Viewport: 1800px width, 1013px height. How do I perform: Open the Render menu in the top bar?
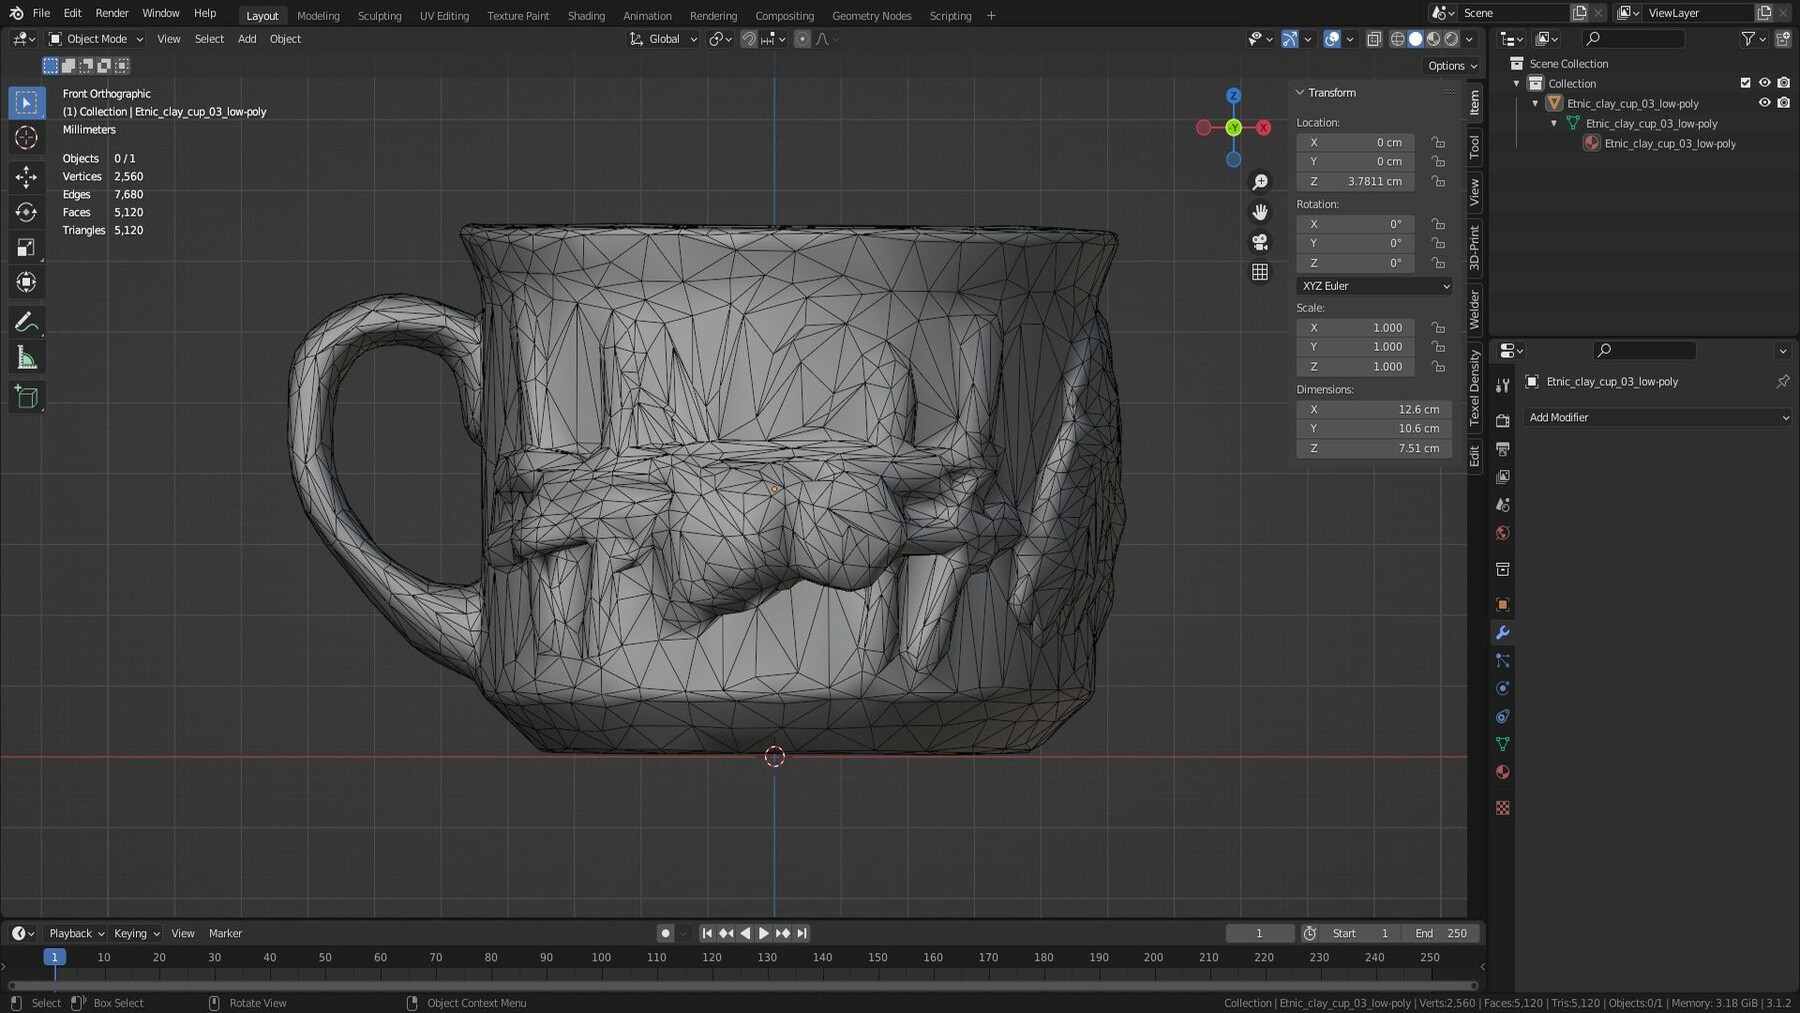coord(111,13)
